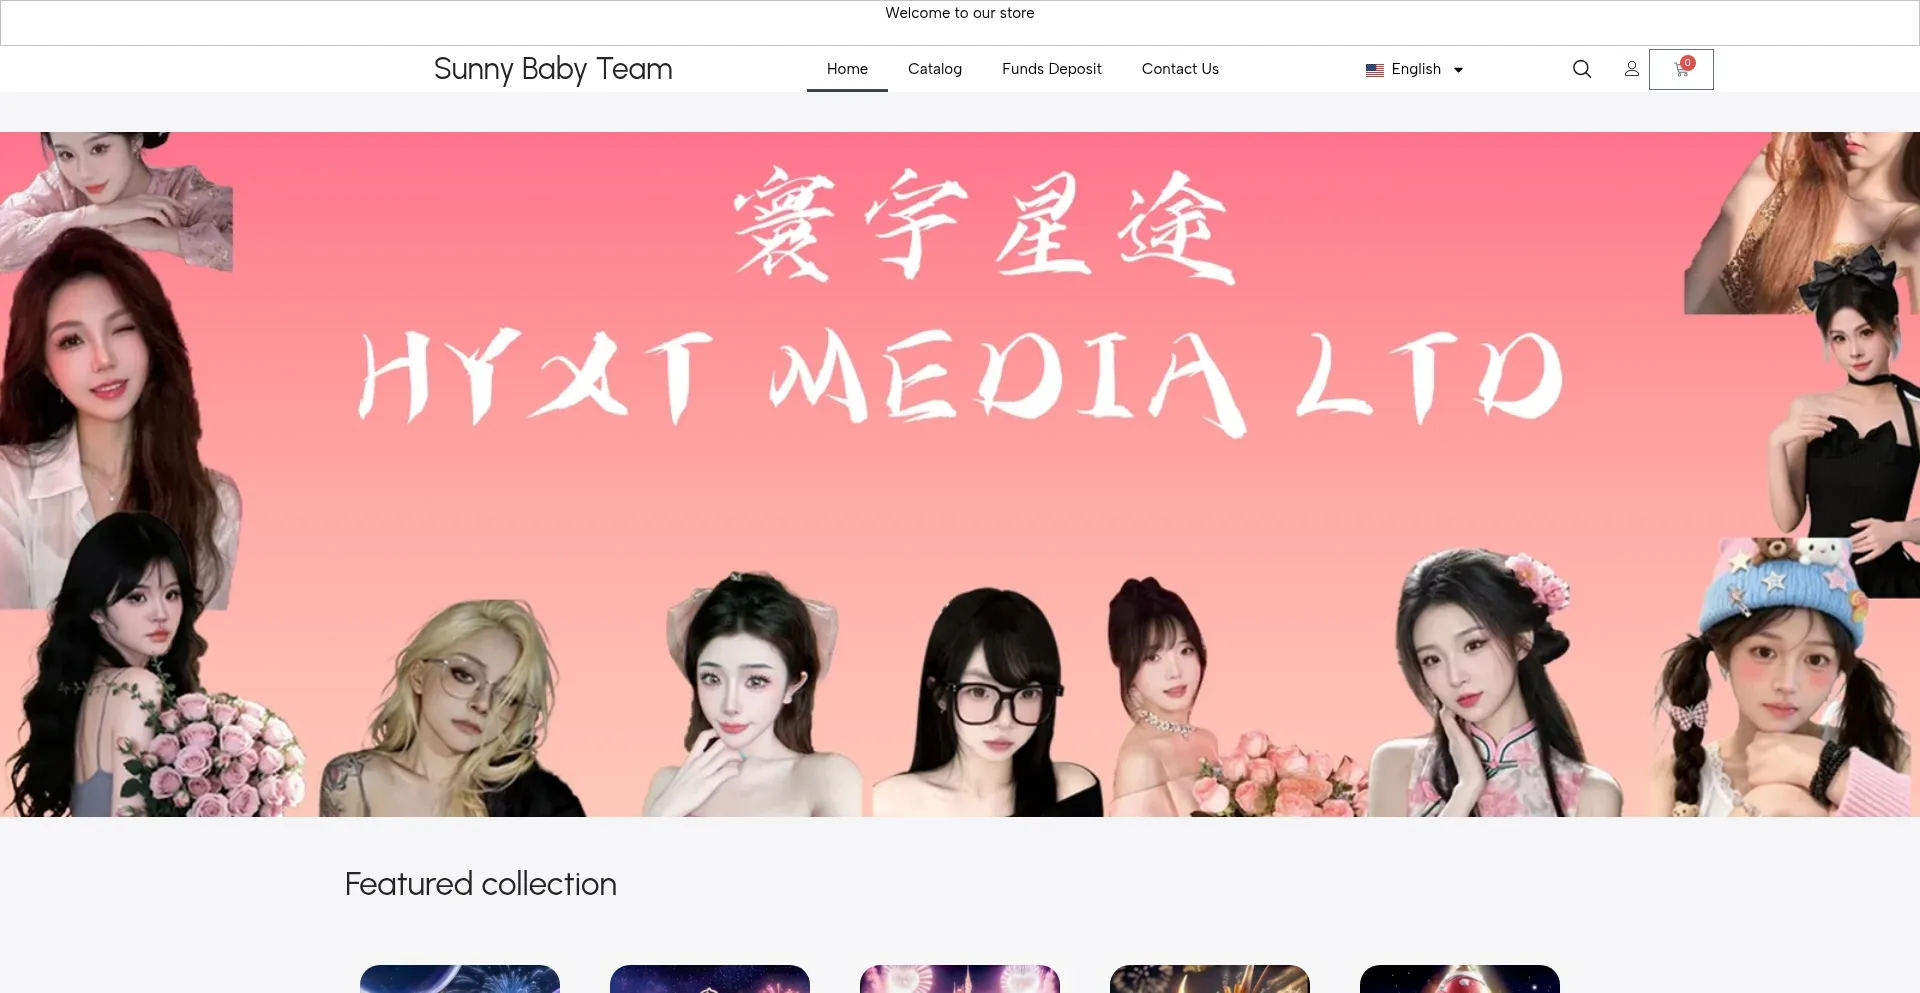
Task: Click the red cart item count badge
Action: [x=1688, y=62]
